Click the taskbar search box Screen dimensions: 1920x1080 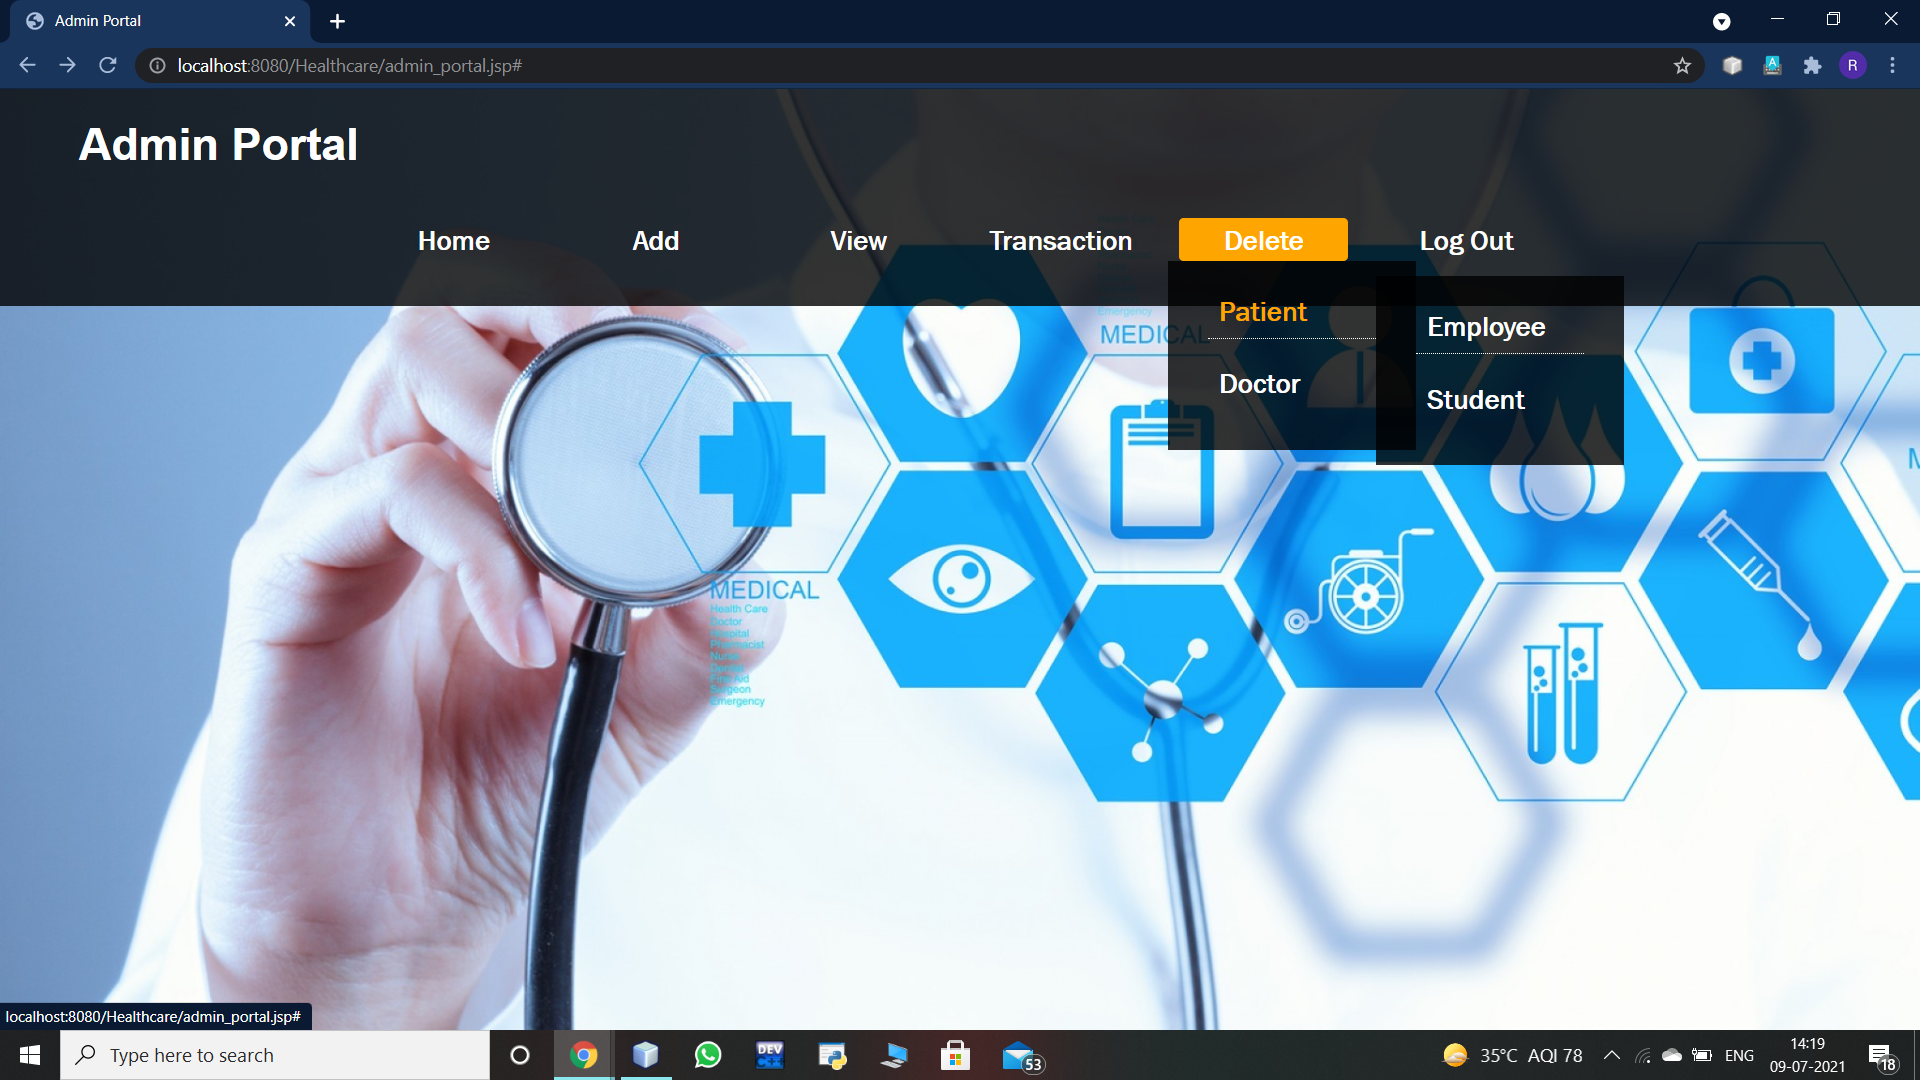275,1055
